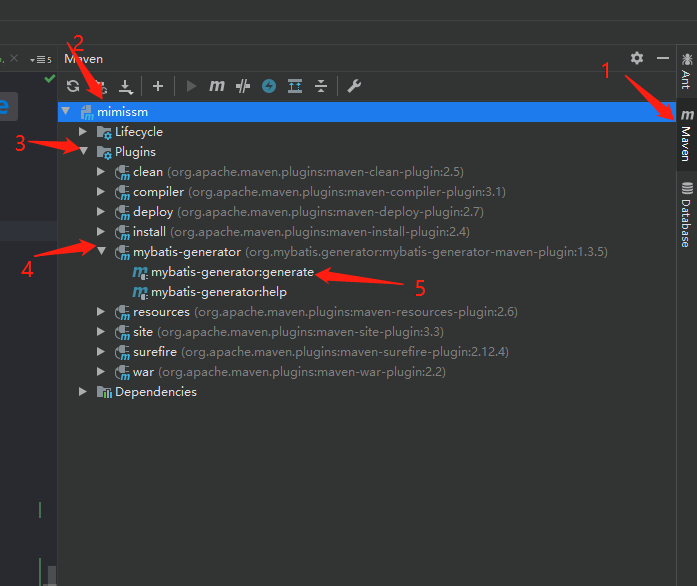
Task: Collapse the mybatis-generator plugin node
Action: pyautogui.click(x=102, y=251)
